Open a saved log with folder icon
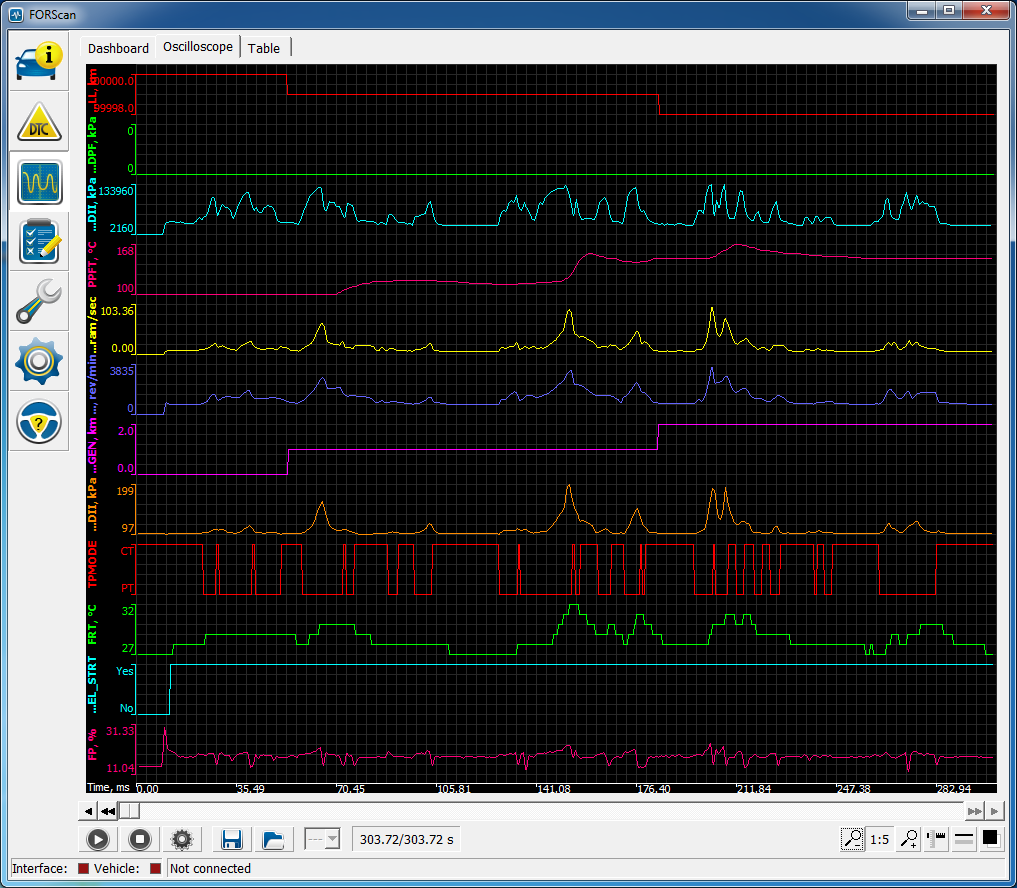 click(x=271, y=840)
